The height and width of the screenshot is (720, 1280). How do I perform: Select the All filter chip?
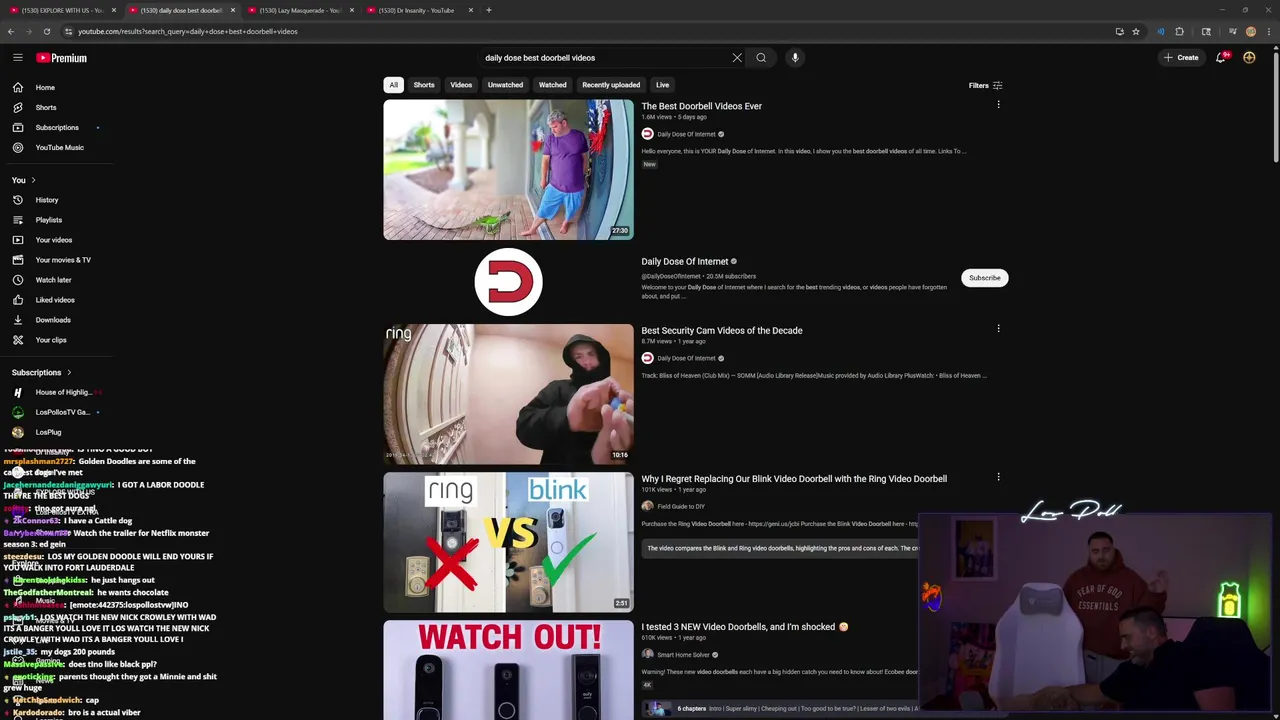(394, 85)
